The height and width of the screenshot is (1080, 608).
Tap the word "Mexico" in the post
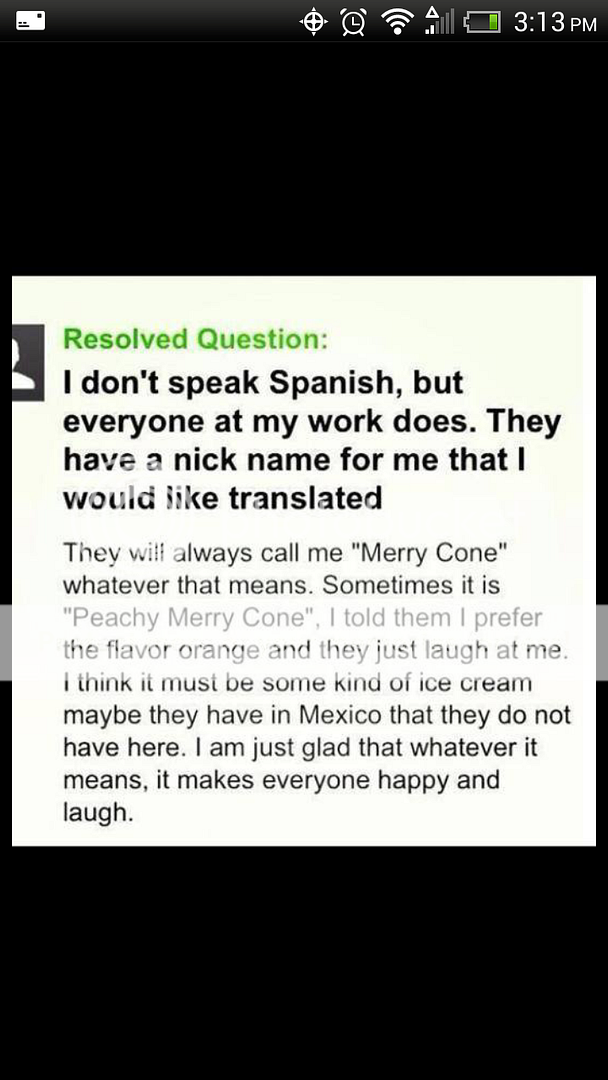(x=340, y=715)
